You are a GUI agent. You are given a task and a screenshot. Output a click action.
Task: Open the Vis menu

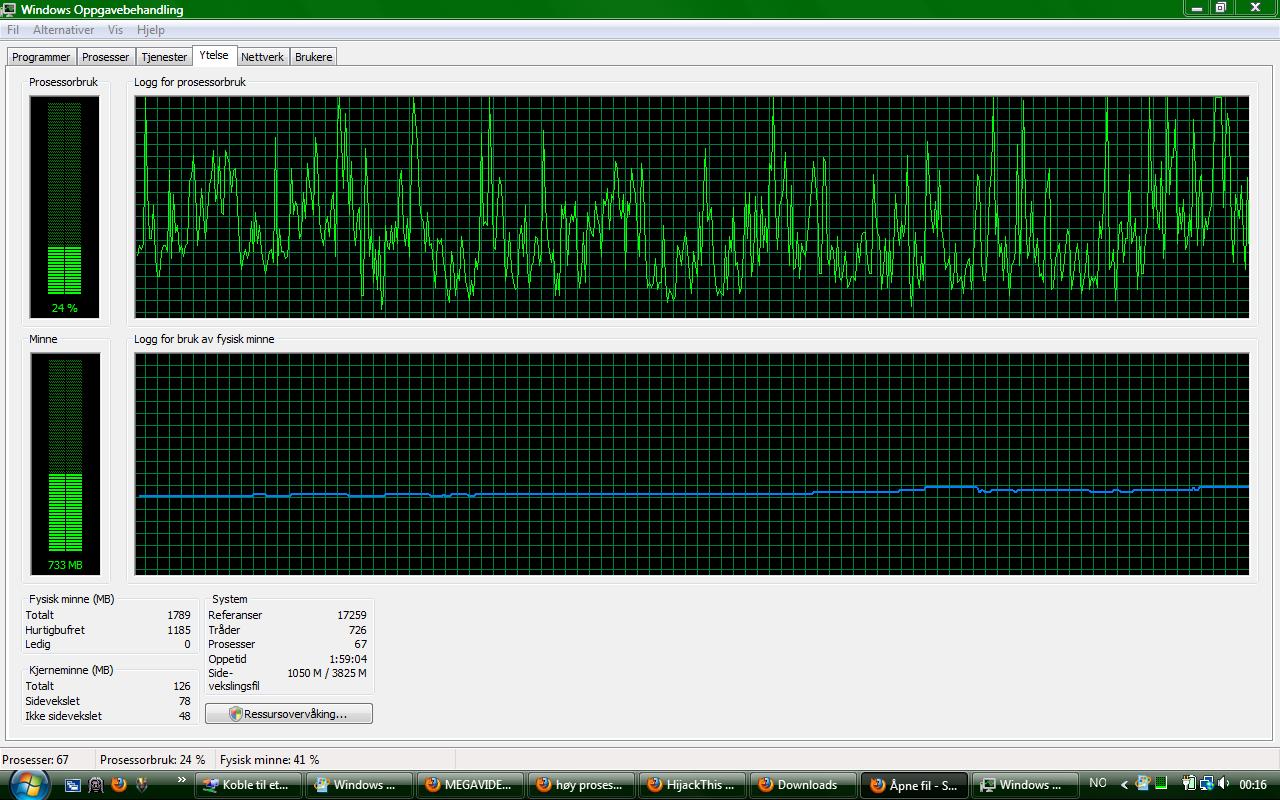[116, 30]
